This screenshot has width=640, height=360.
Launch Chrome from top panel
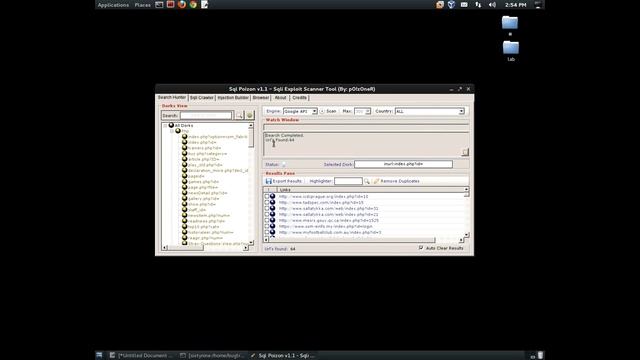(193, 4)
